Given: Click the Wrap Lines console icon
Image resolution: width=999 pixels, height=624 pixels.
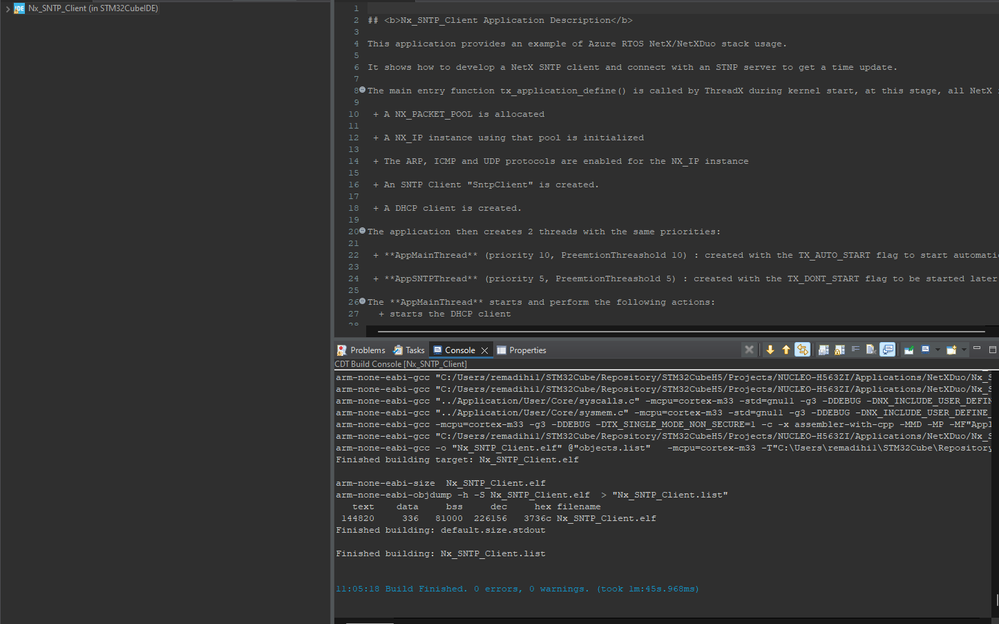Looking at the screenshot, I should (856, 349).
